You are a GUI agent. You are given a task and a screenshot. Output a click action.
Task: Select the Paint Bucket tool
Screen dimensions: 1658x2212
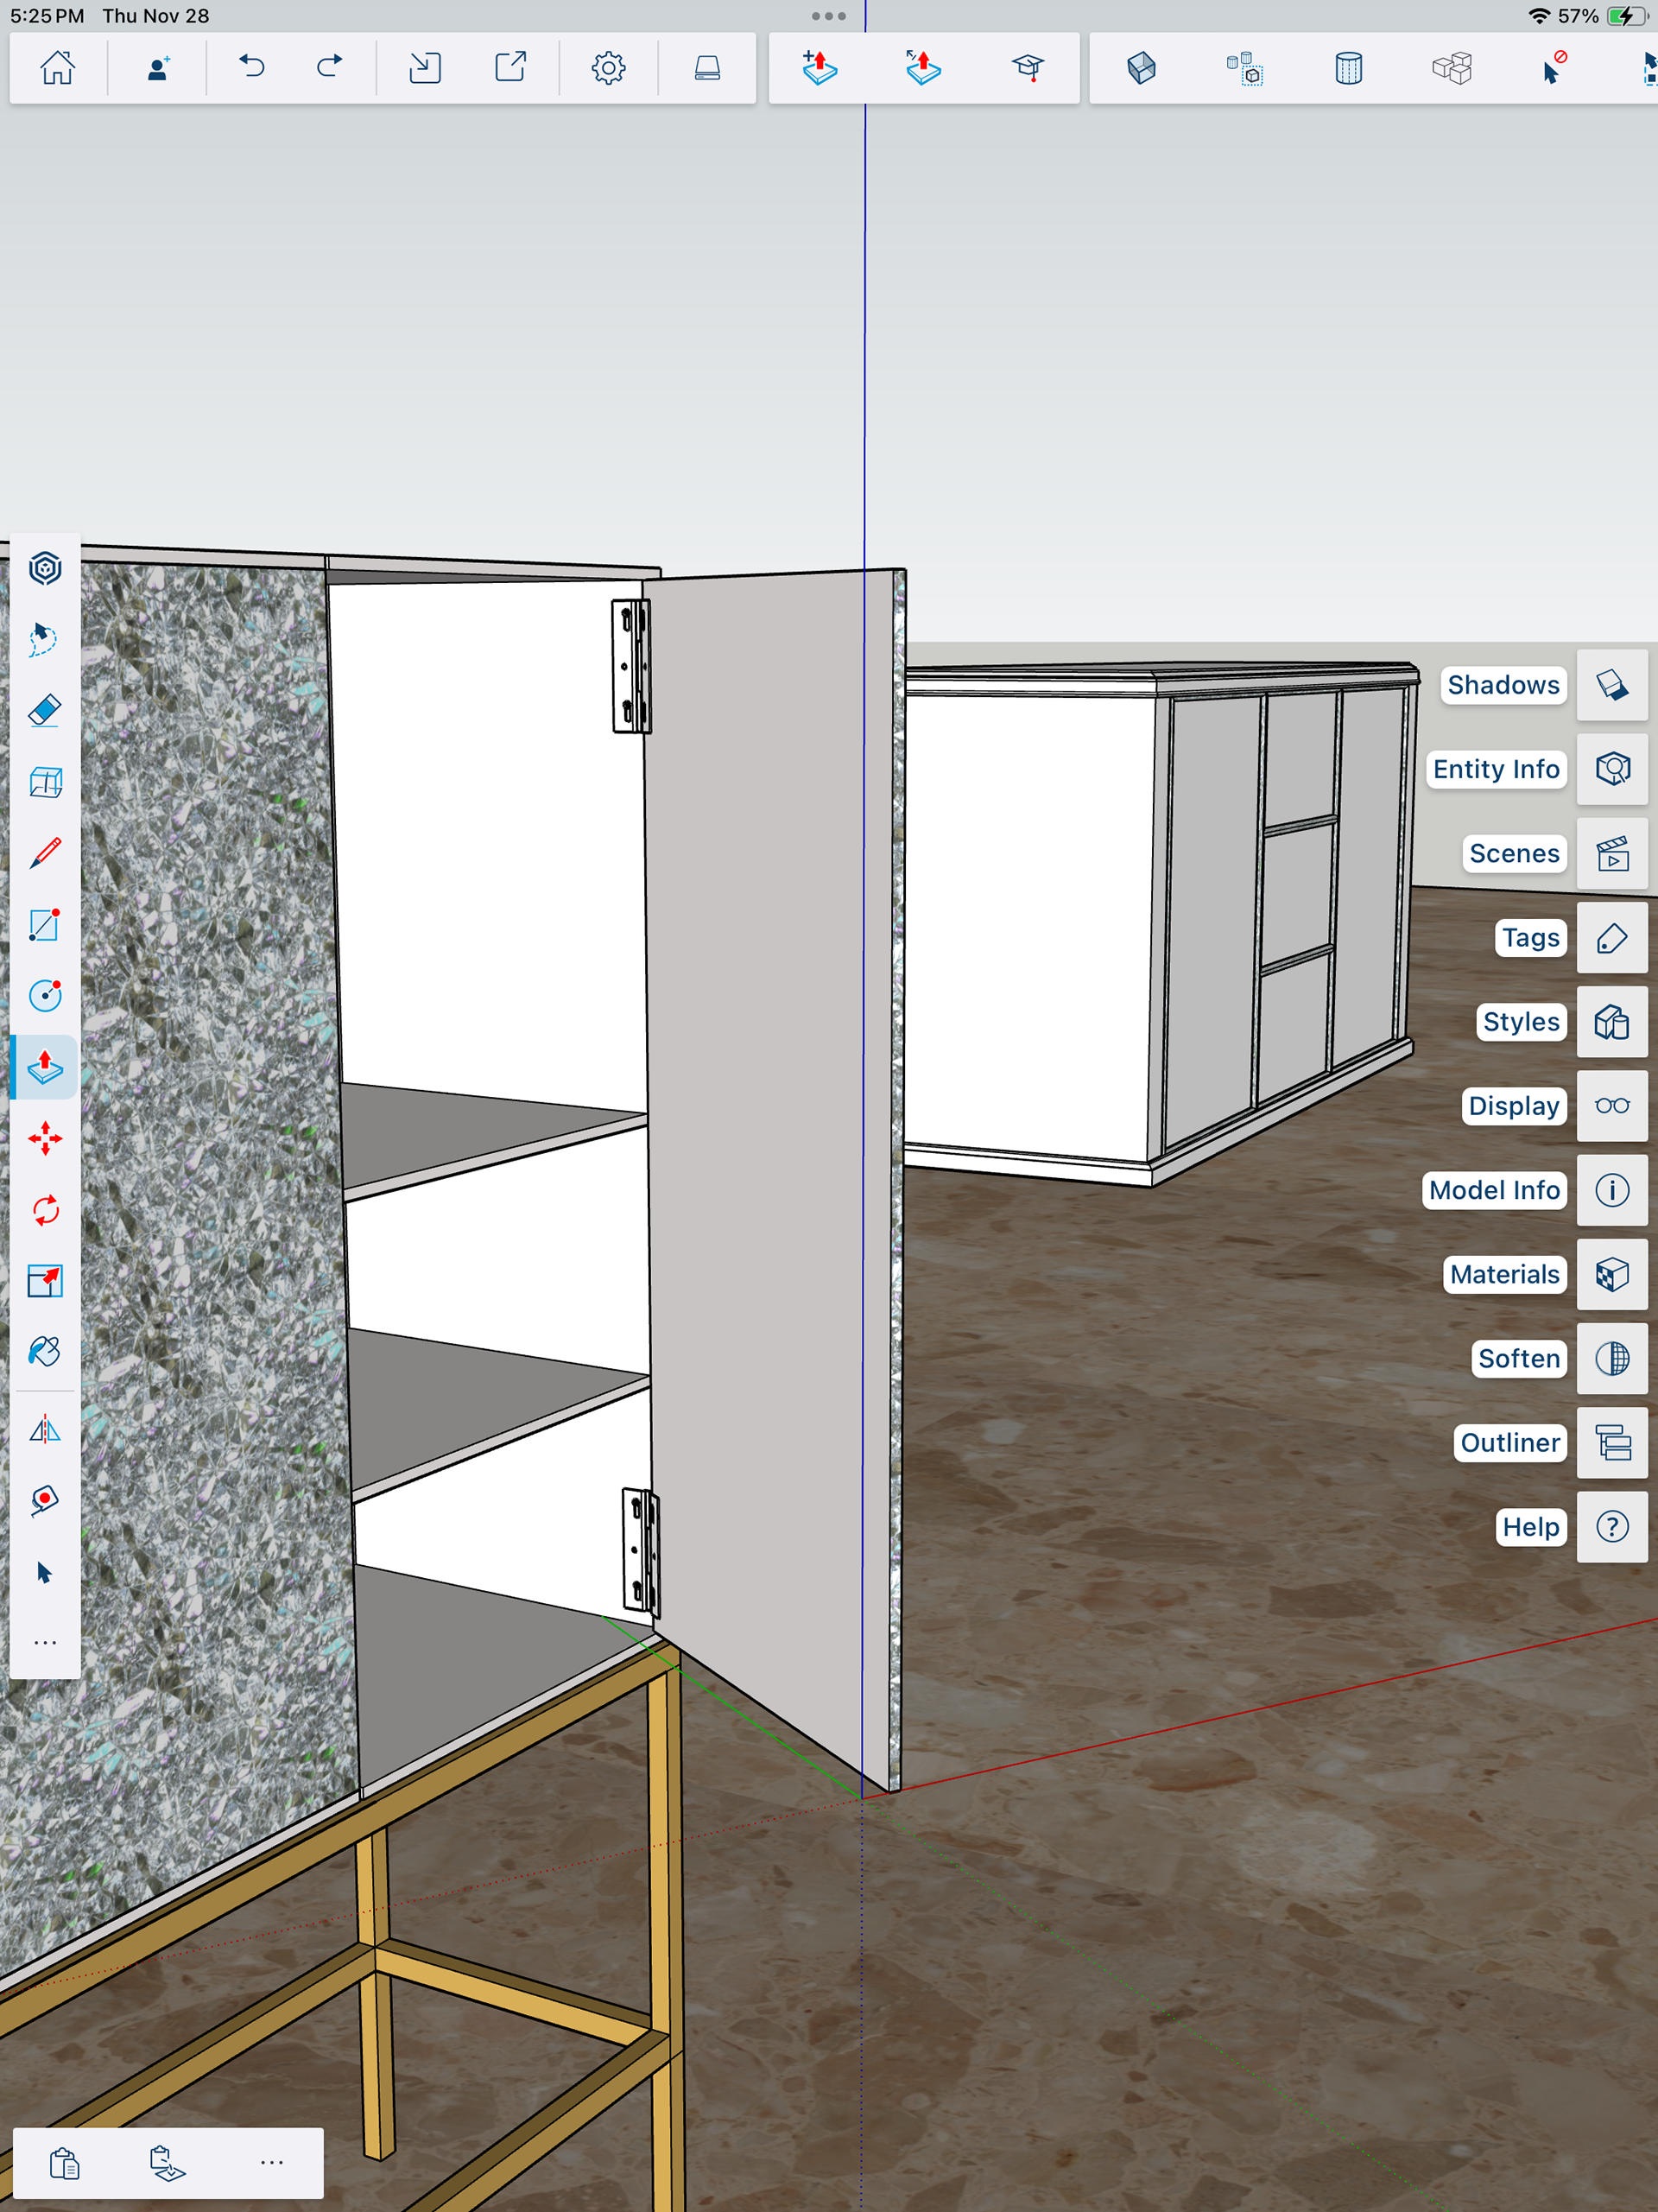coord(45,1352)
